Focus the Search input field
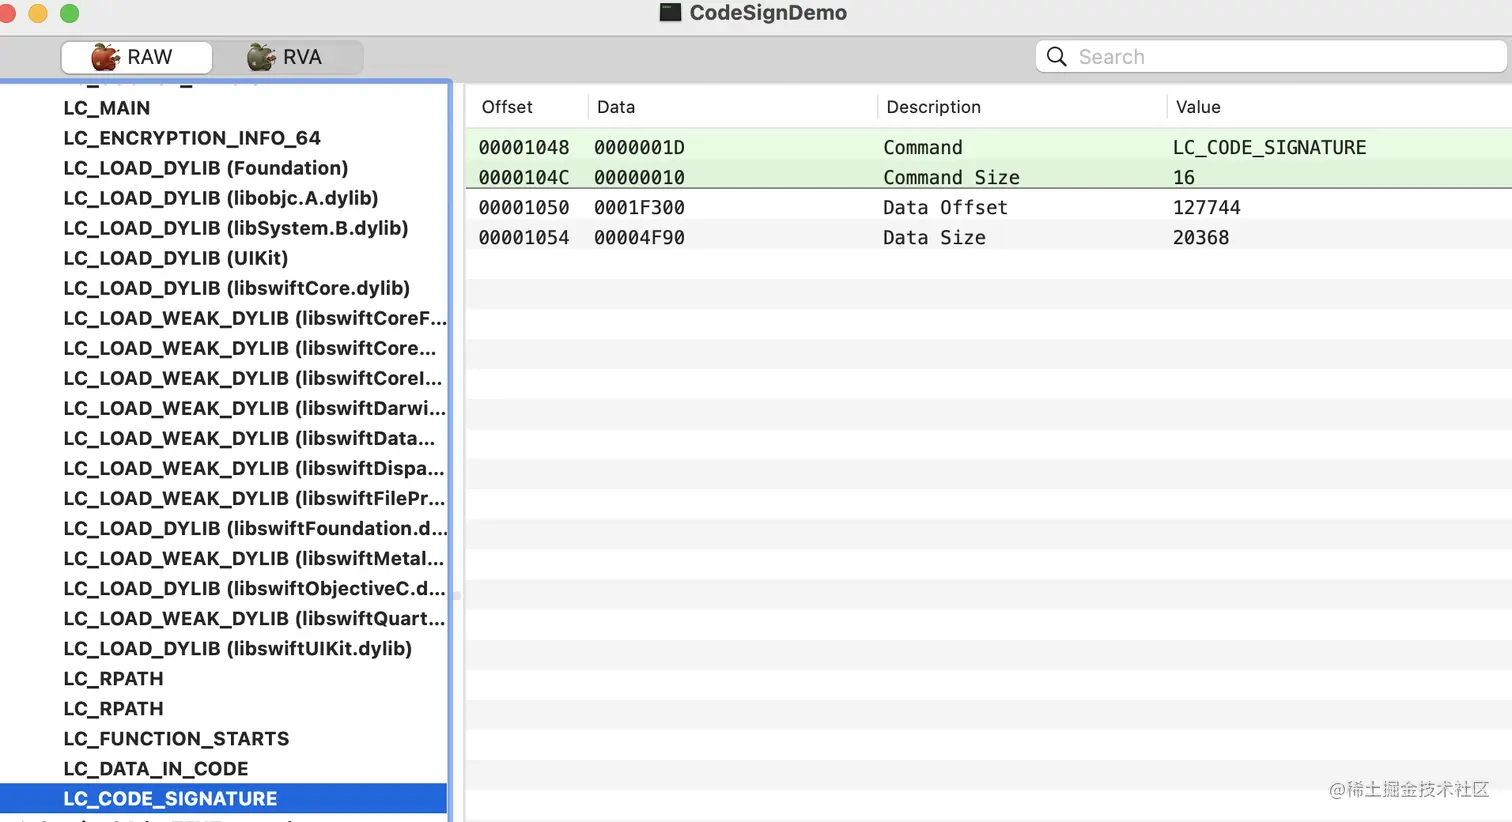Image resolution: width=1512 pixels, height=822 pixels. (1271, 57)
